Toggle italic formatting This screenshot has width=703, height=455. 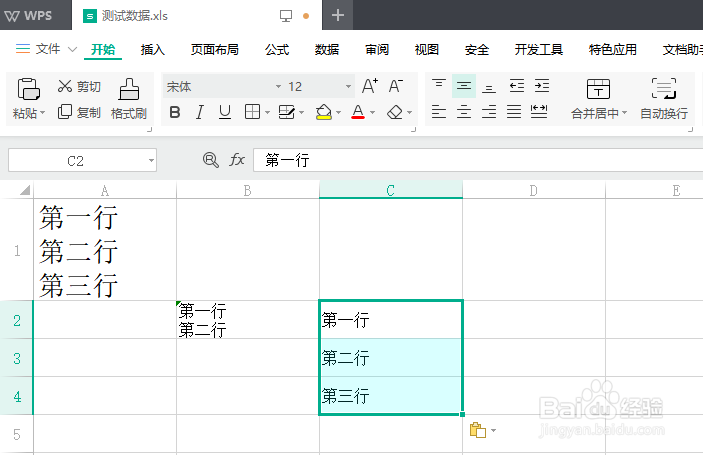tap(200, 112)
